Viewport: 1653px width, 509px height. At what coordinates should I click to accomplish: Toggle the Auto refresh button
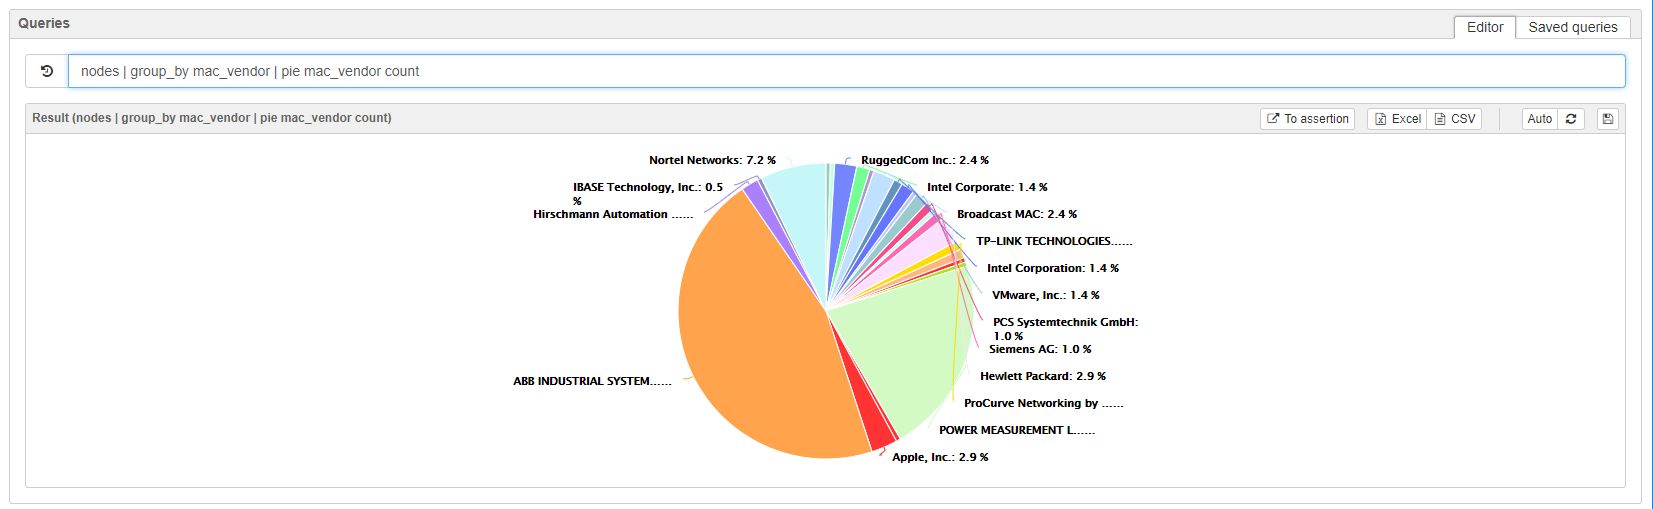click(1540, 119)
